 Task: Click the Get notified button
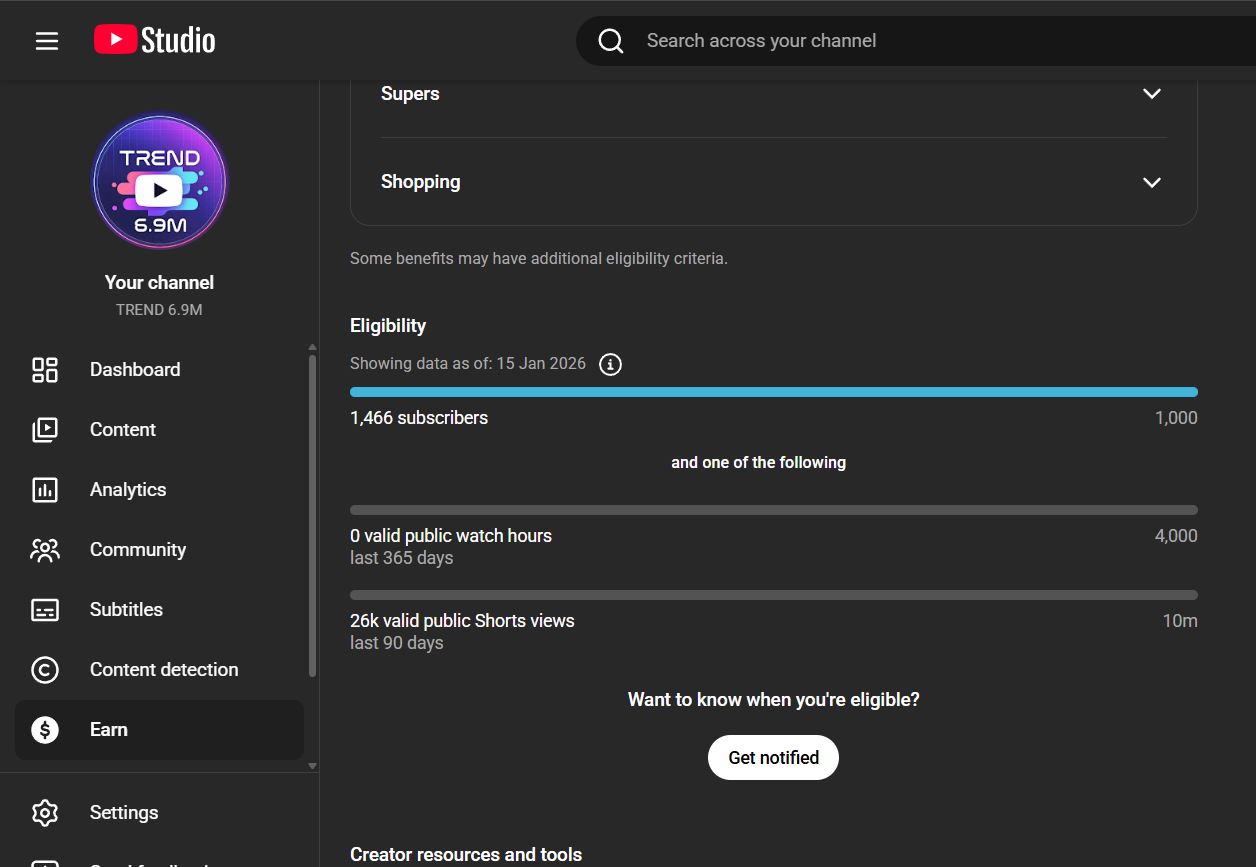773,758
